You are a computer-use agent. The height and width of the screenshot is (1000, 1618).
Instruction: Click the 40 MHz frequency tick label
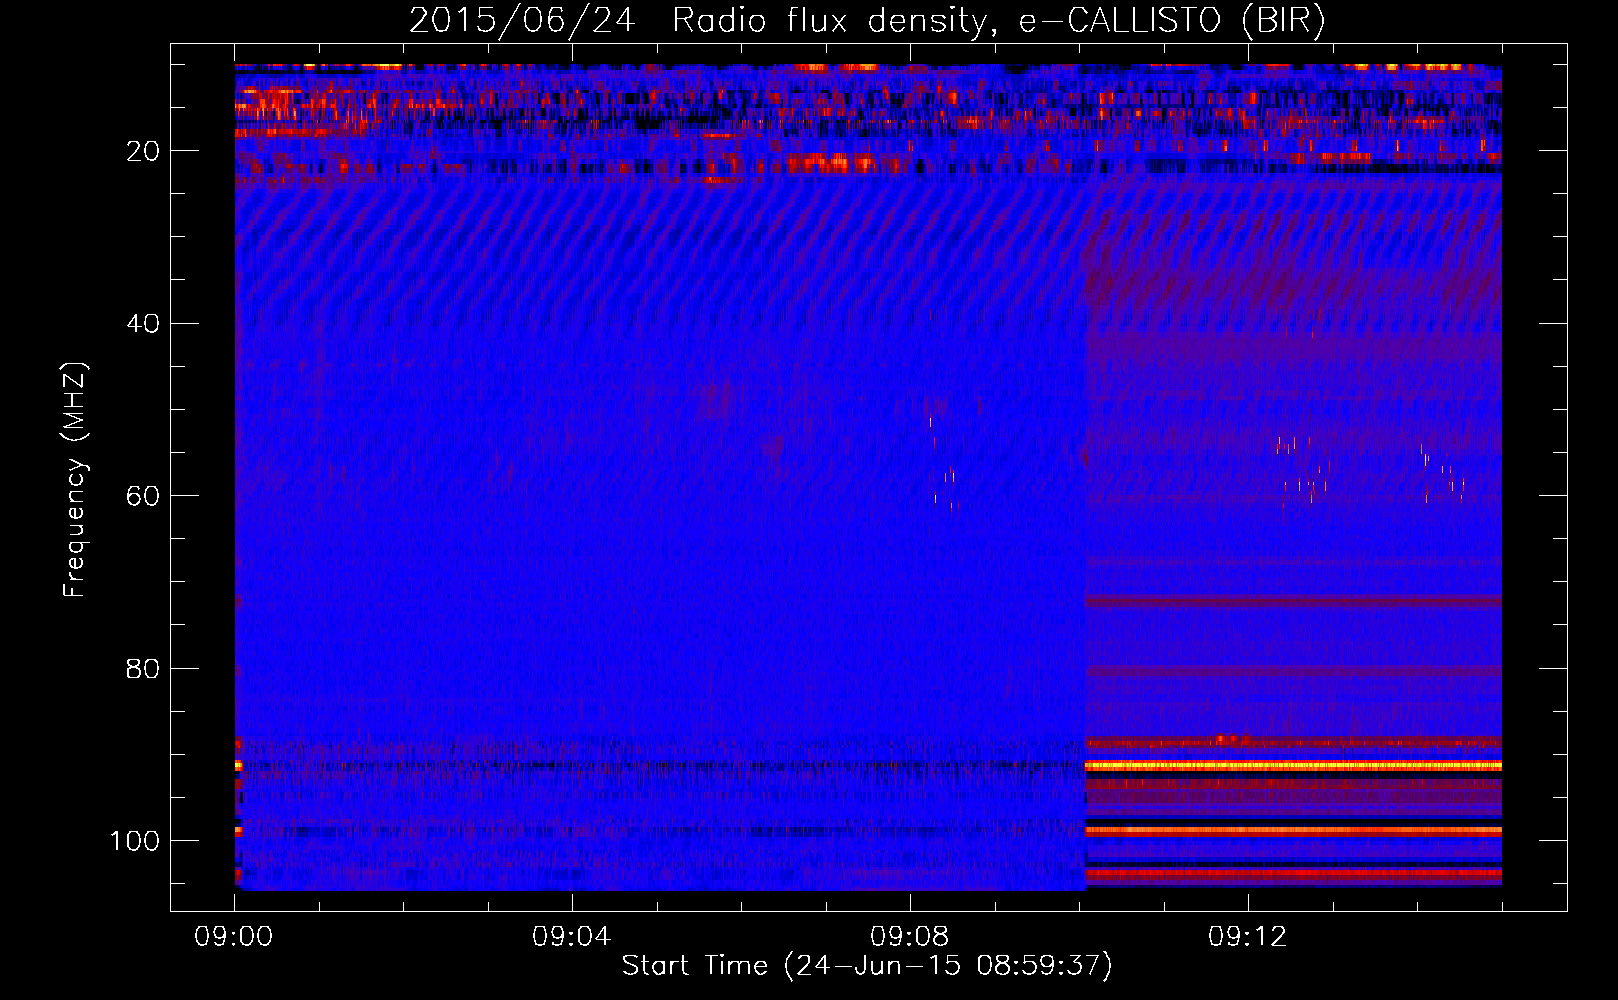coord(144,324)
